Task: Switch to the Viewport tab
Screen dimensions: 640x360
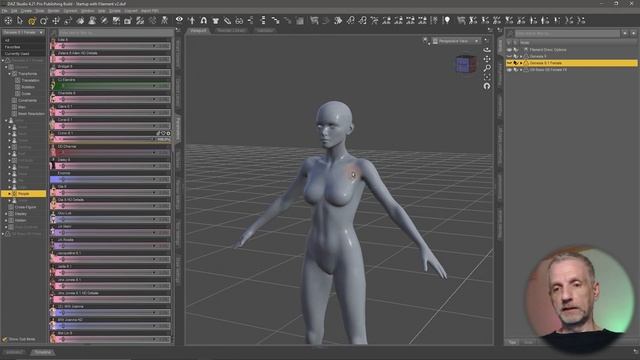Action: click(198, 30)
